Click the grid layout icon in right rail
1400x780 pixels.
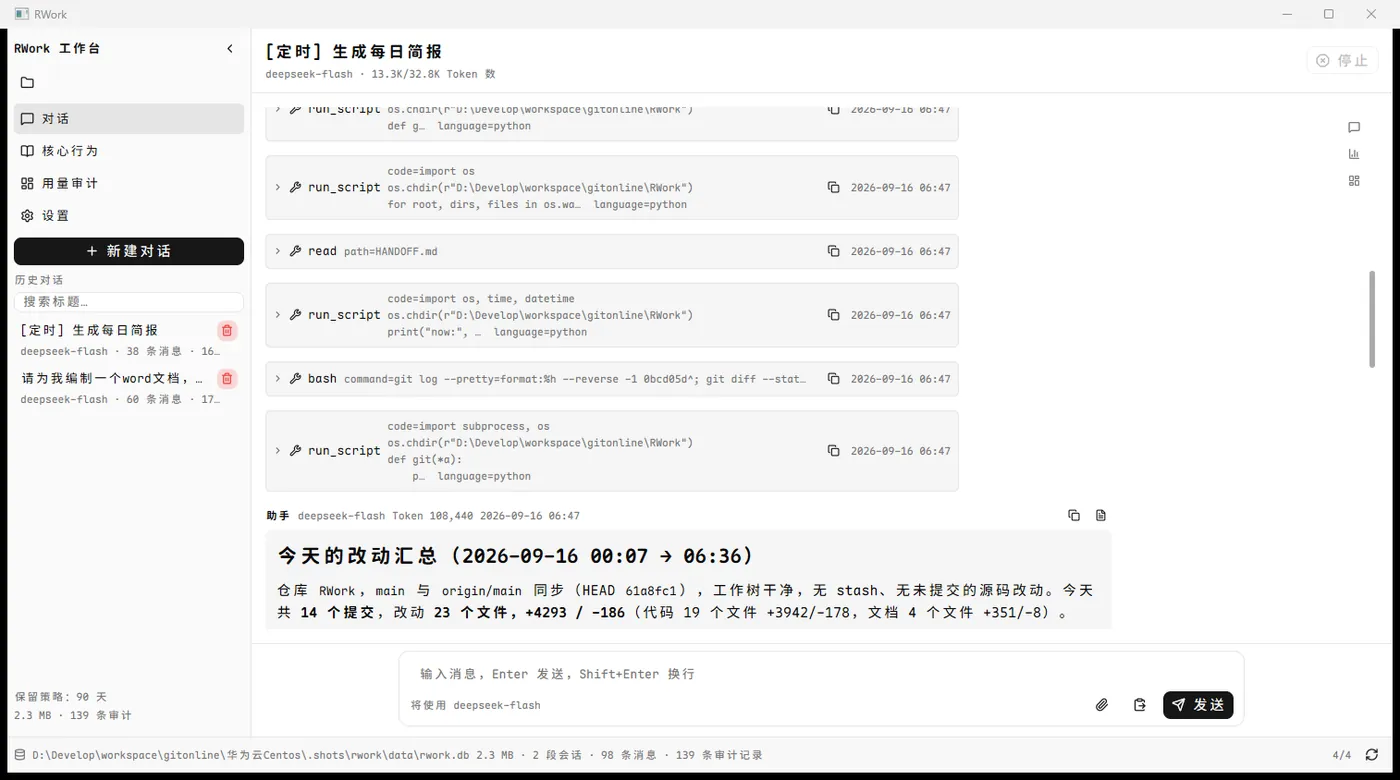coord(1354,181)
